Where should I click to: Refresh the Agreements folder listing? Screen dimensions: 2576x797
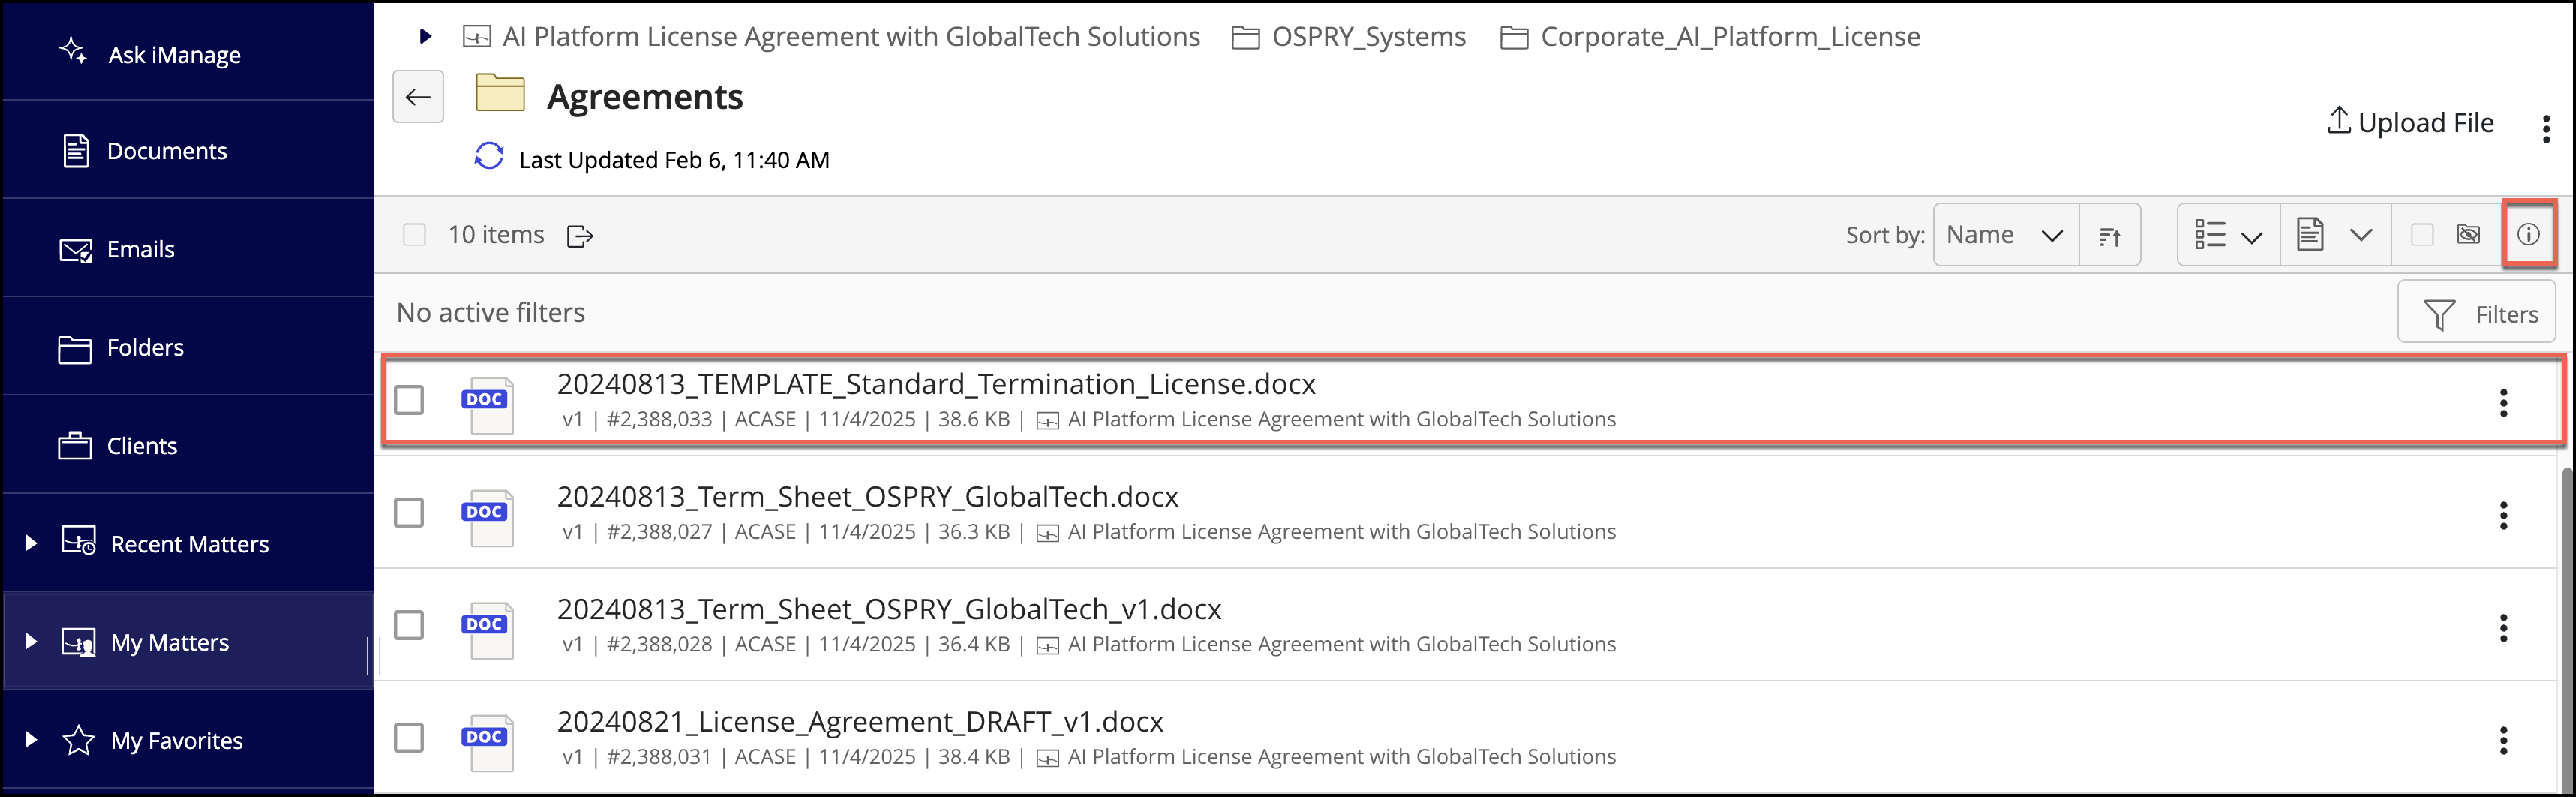coord(488,157)
